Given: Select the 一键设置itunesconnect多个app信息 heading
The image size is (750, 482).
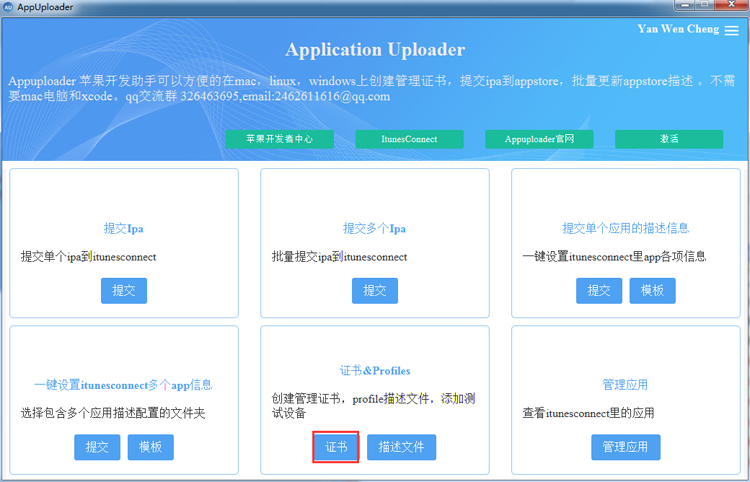Looking at the screenshot, I should 123,385.
